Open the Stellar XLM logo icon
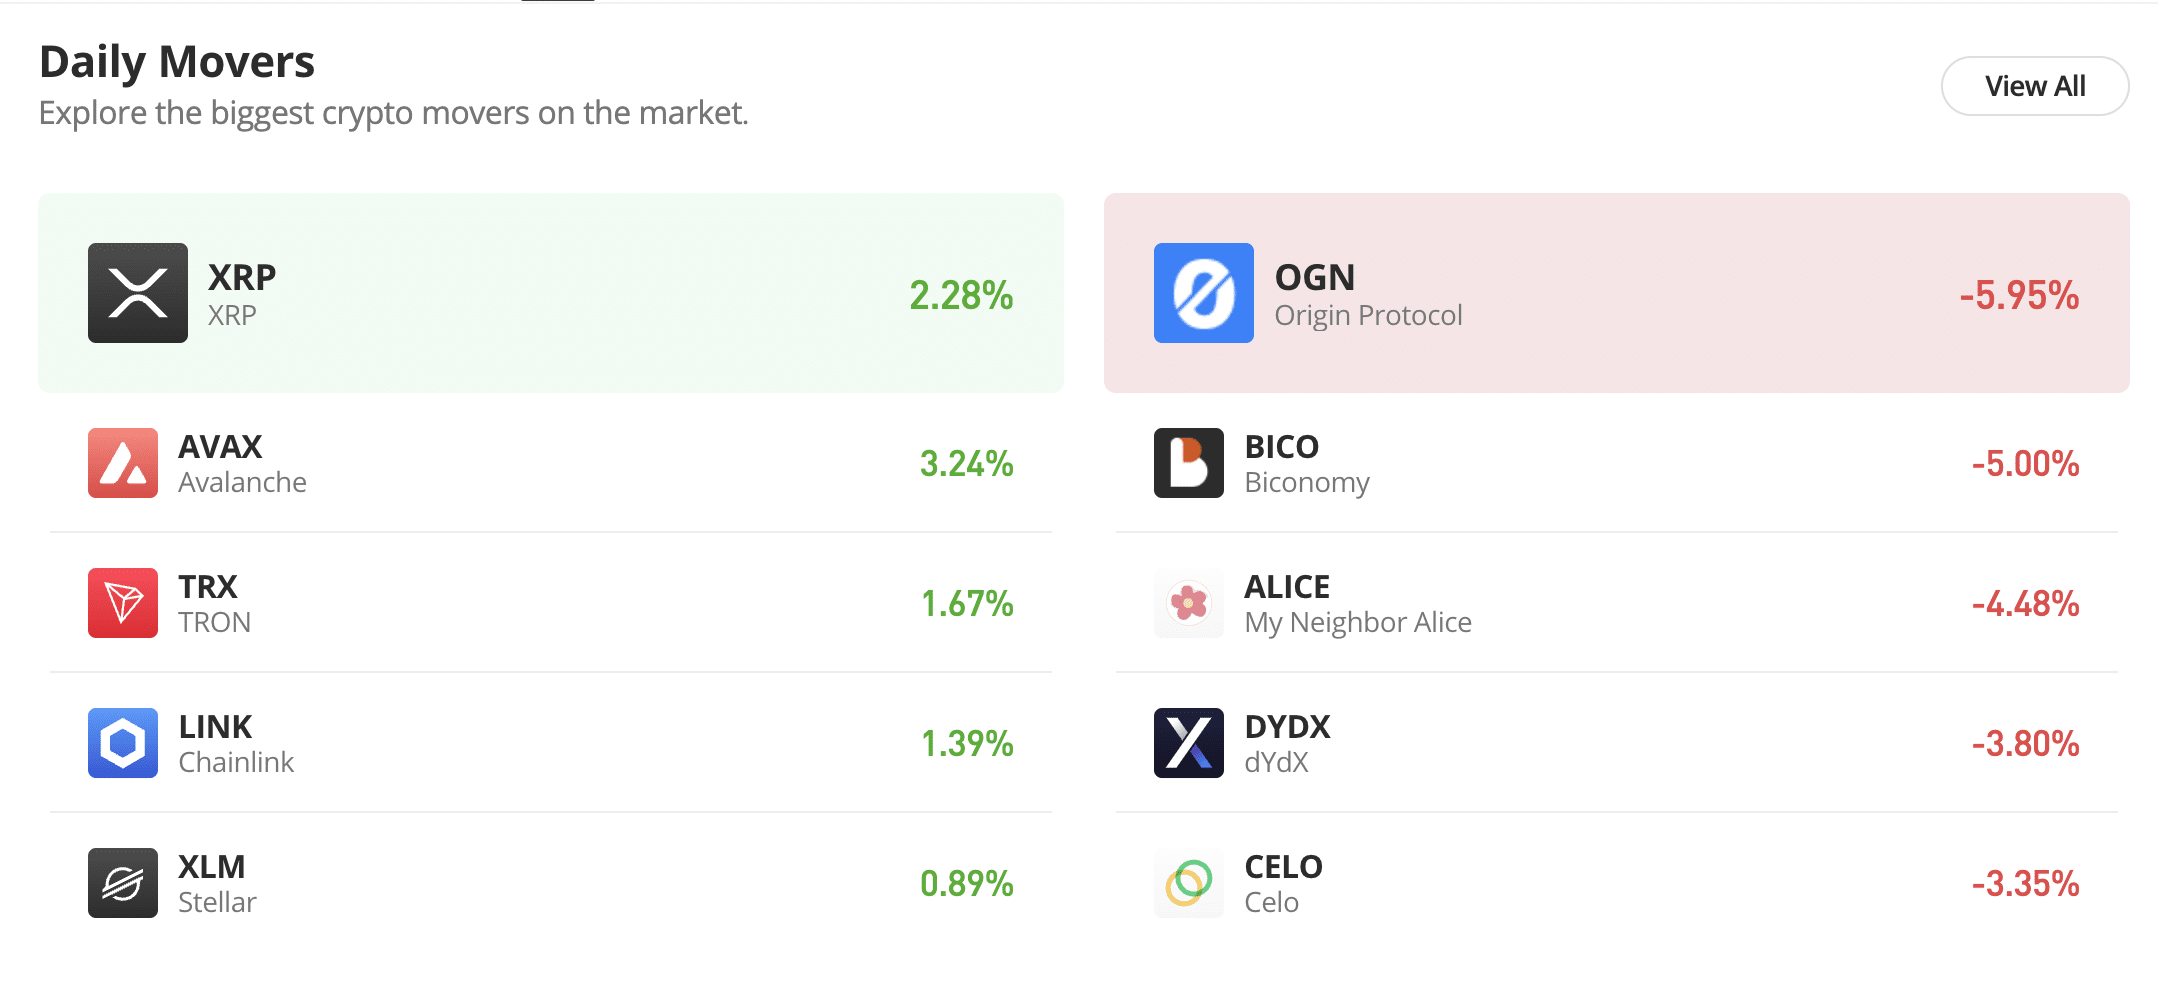 (x=123, y=883)
